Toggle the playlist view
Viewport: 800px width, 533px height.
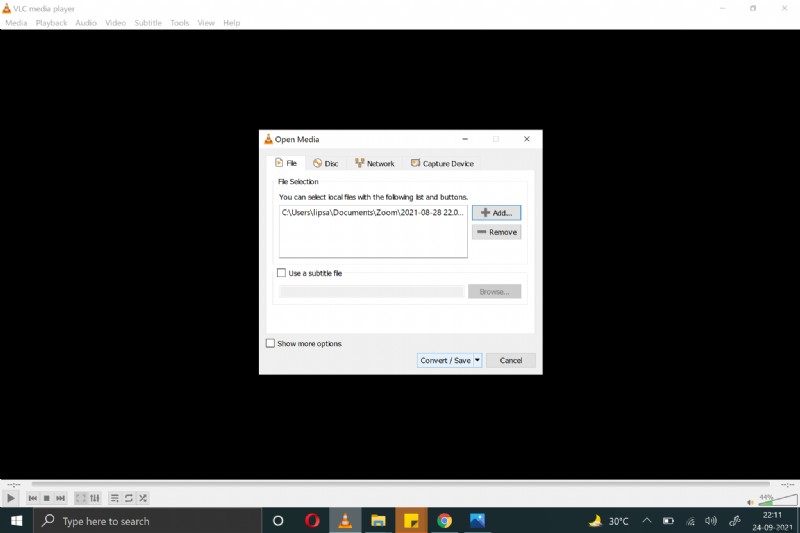point(115,498)
